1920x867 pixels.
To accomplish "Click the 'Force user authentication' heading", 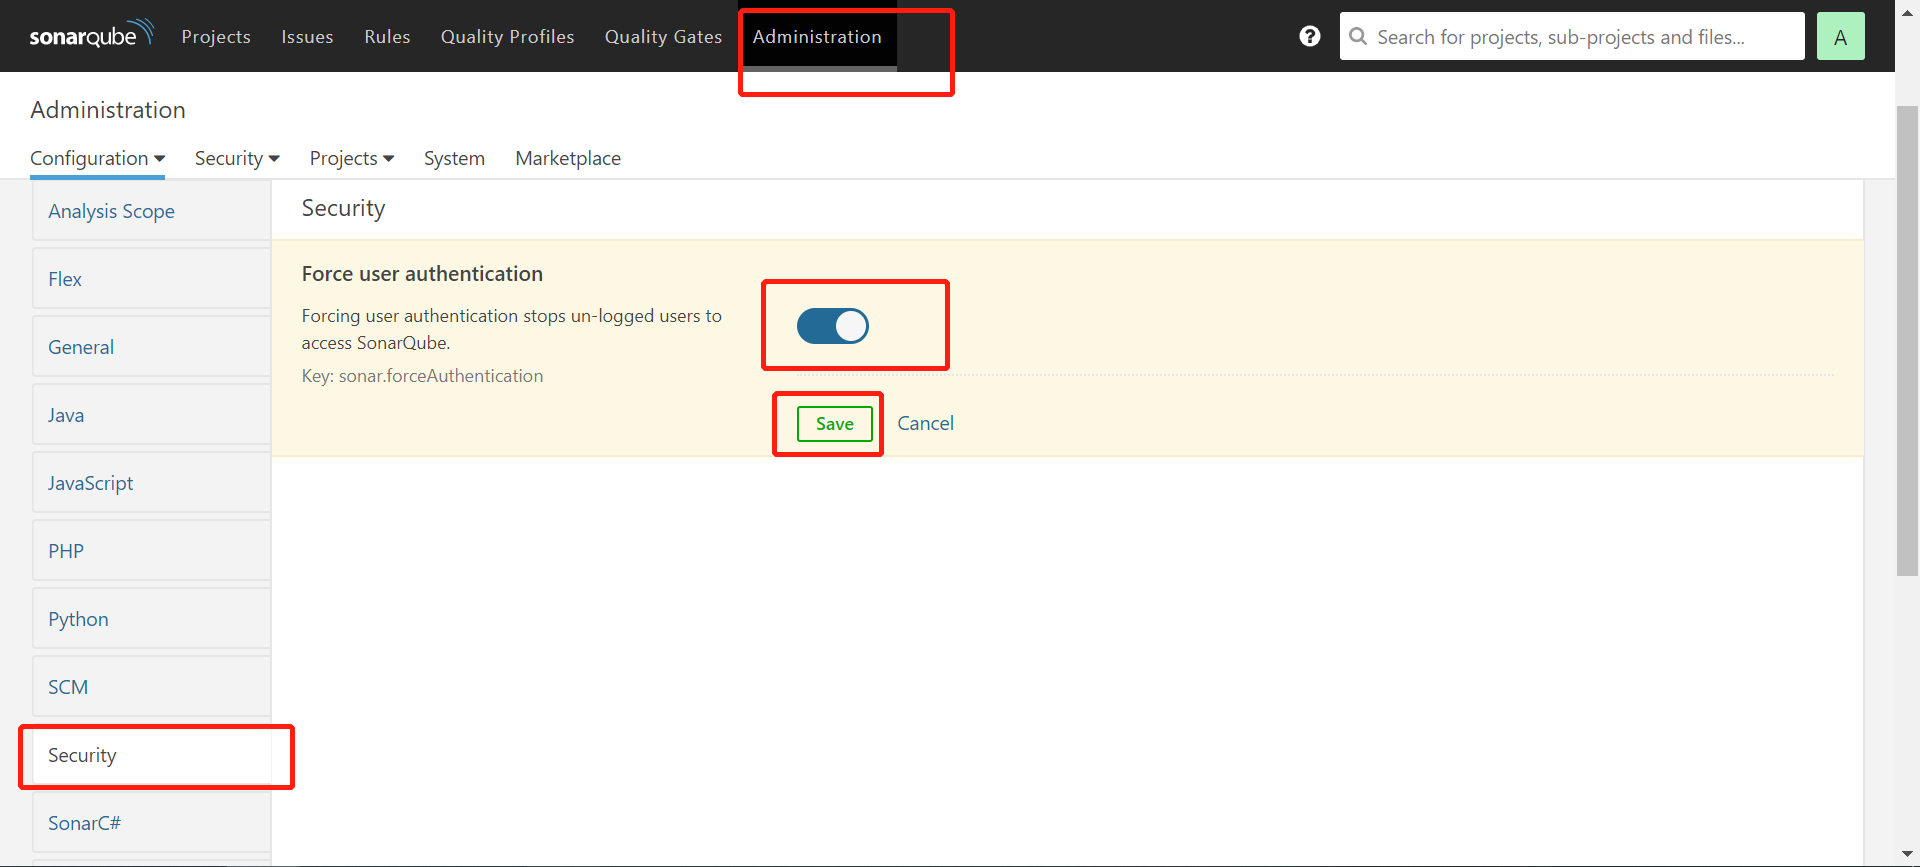I will [x=422, y=274].
